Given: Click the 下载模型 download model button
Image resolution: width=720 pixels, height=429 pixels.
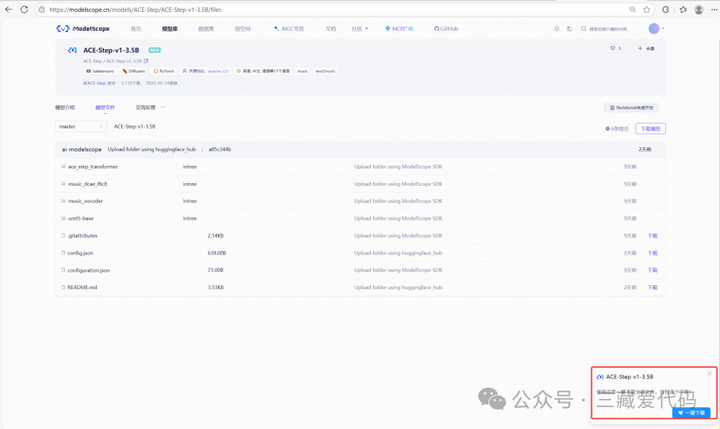Looking at the screenshot, I should tap(650, 129).
